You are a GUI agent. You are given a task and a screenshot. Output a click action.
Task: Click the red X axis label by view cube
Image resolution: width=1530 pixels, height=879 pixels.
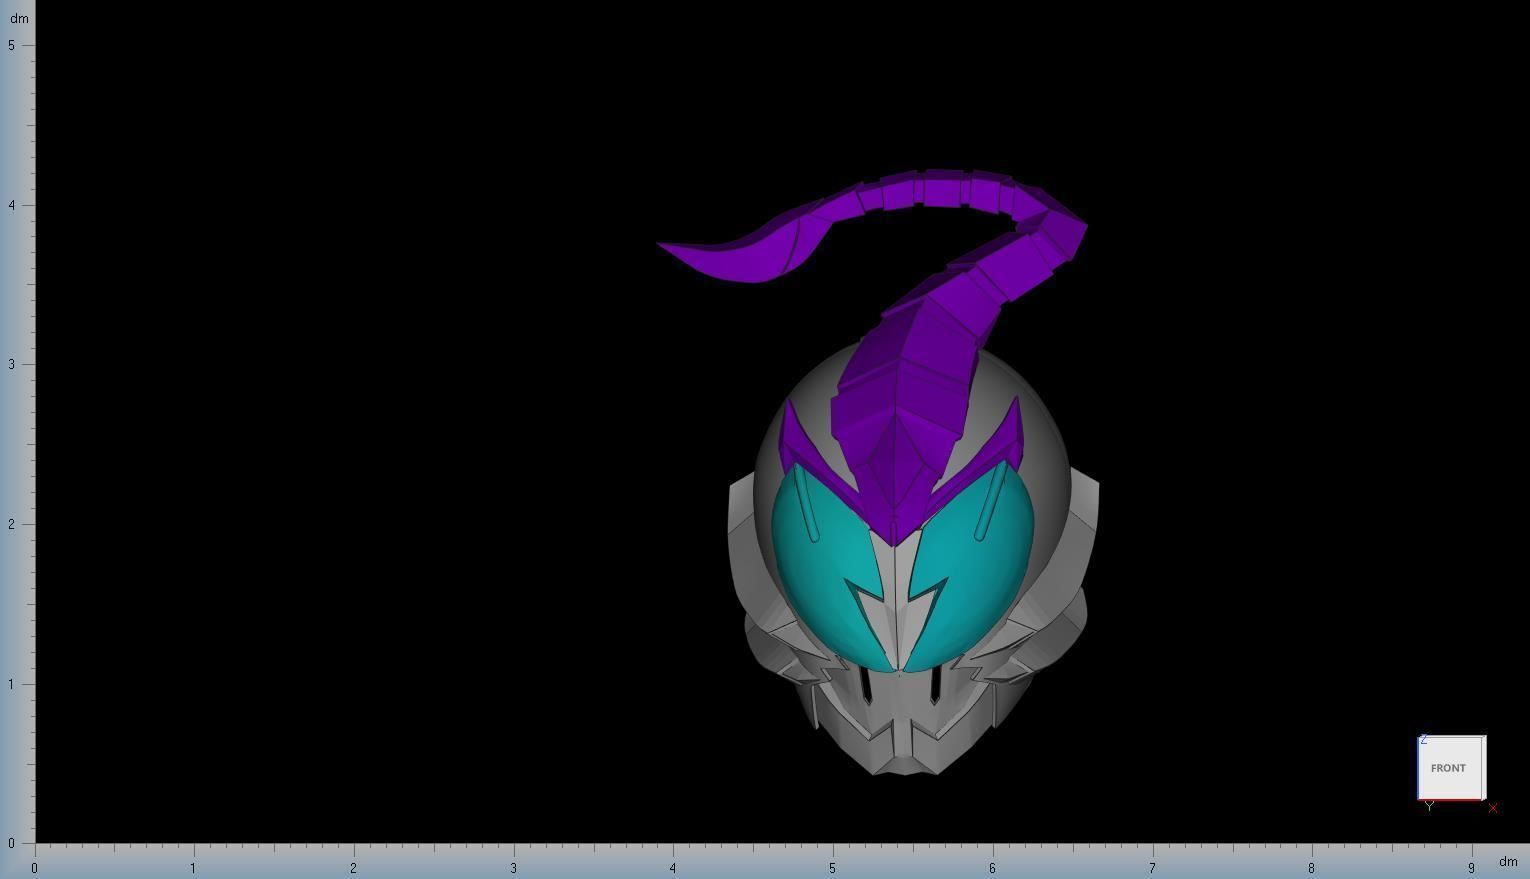point(1493,808)
